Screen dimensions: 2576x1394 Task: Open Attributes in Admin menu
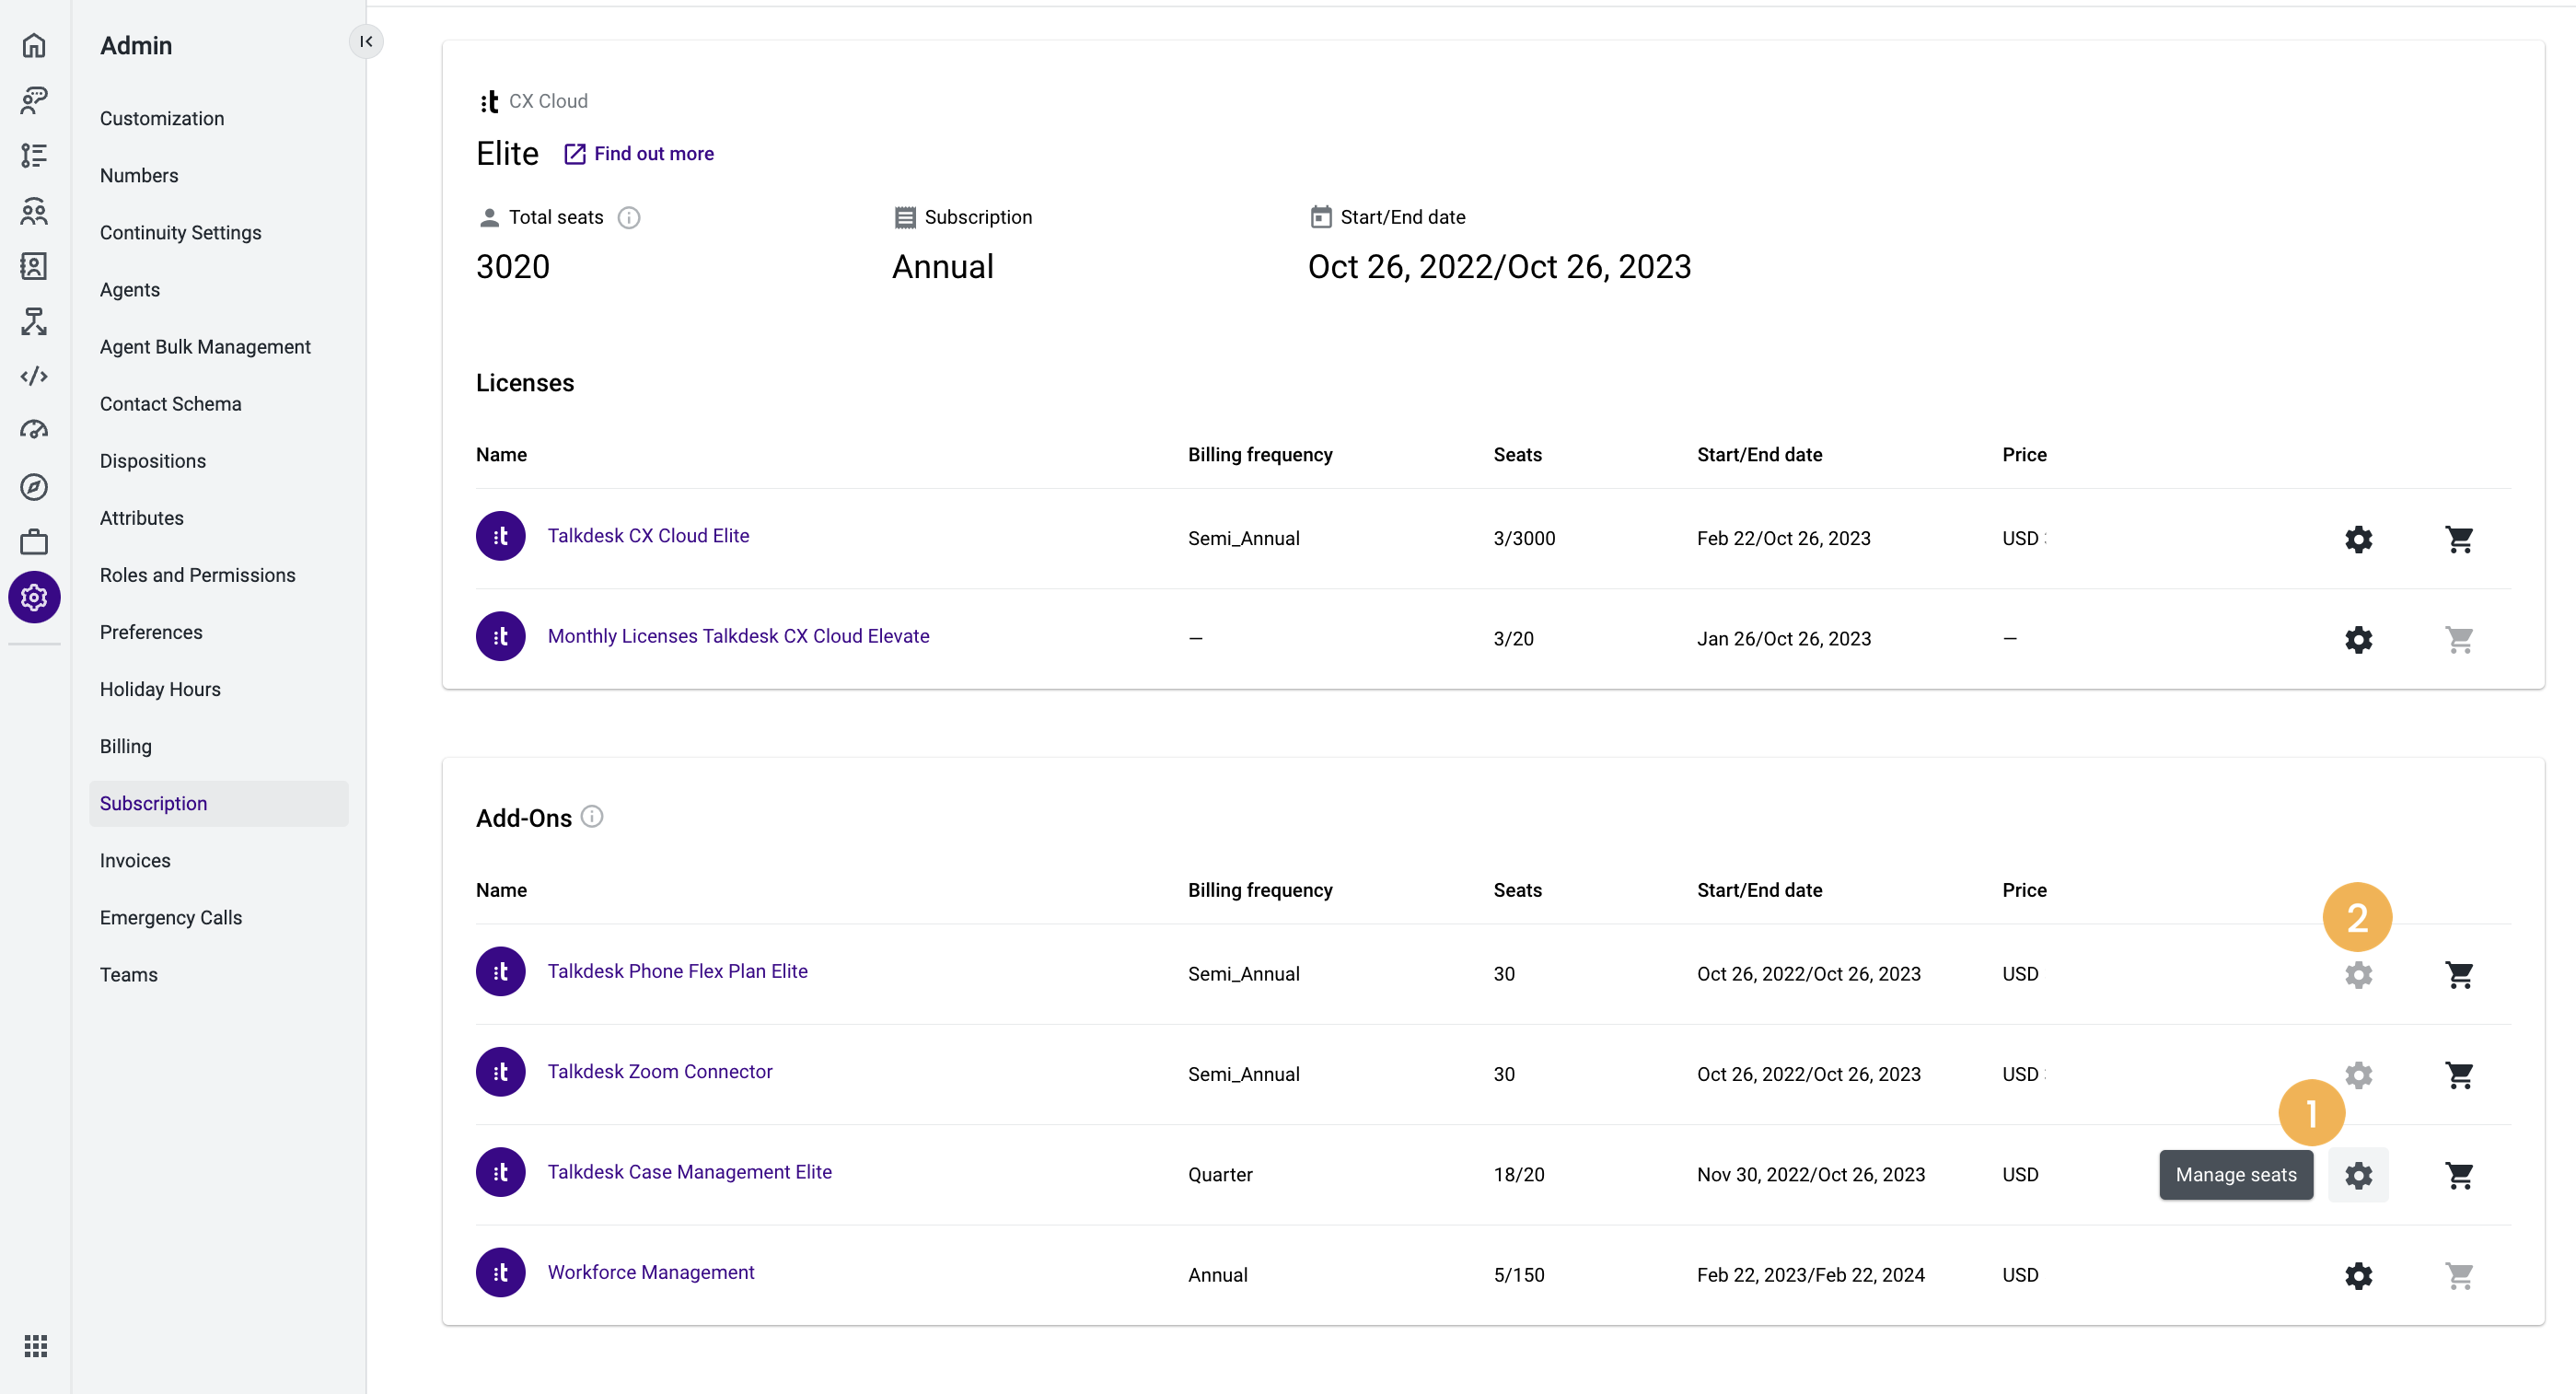(142, 517)
